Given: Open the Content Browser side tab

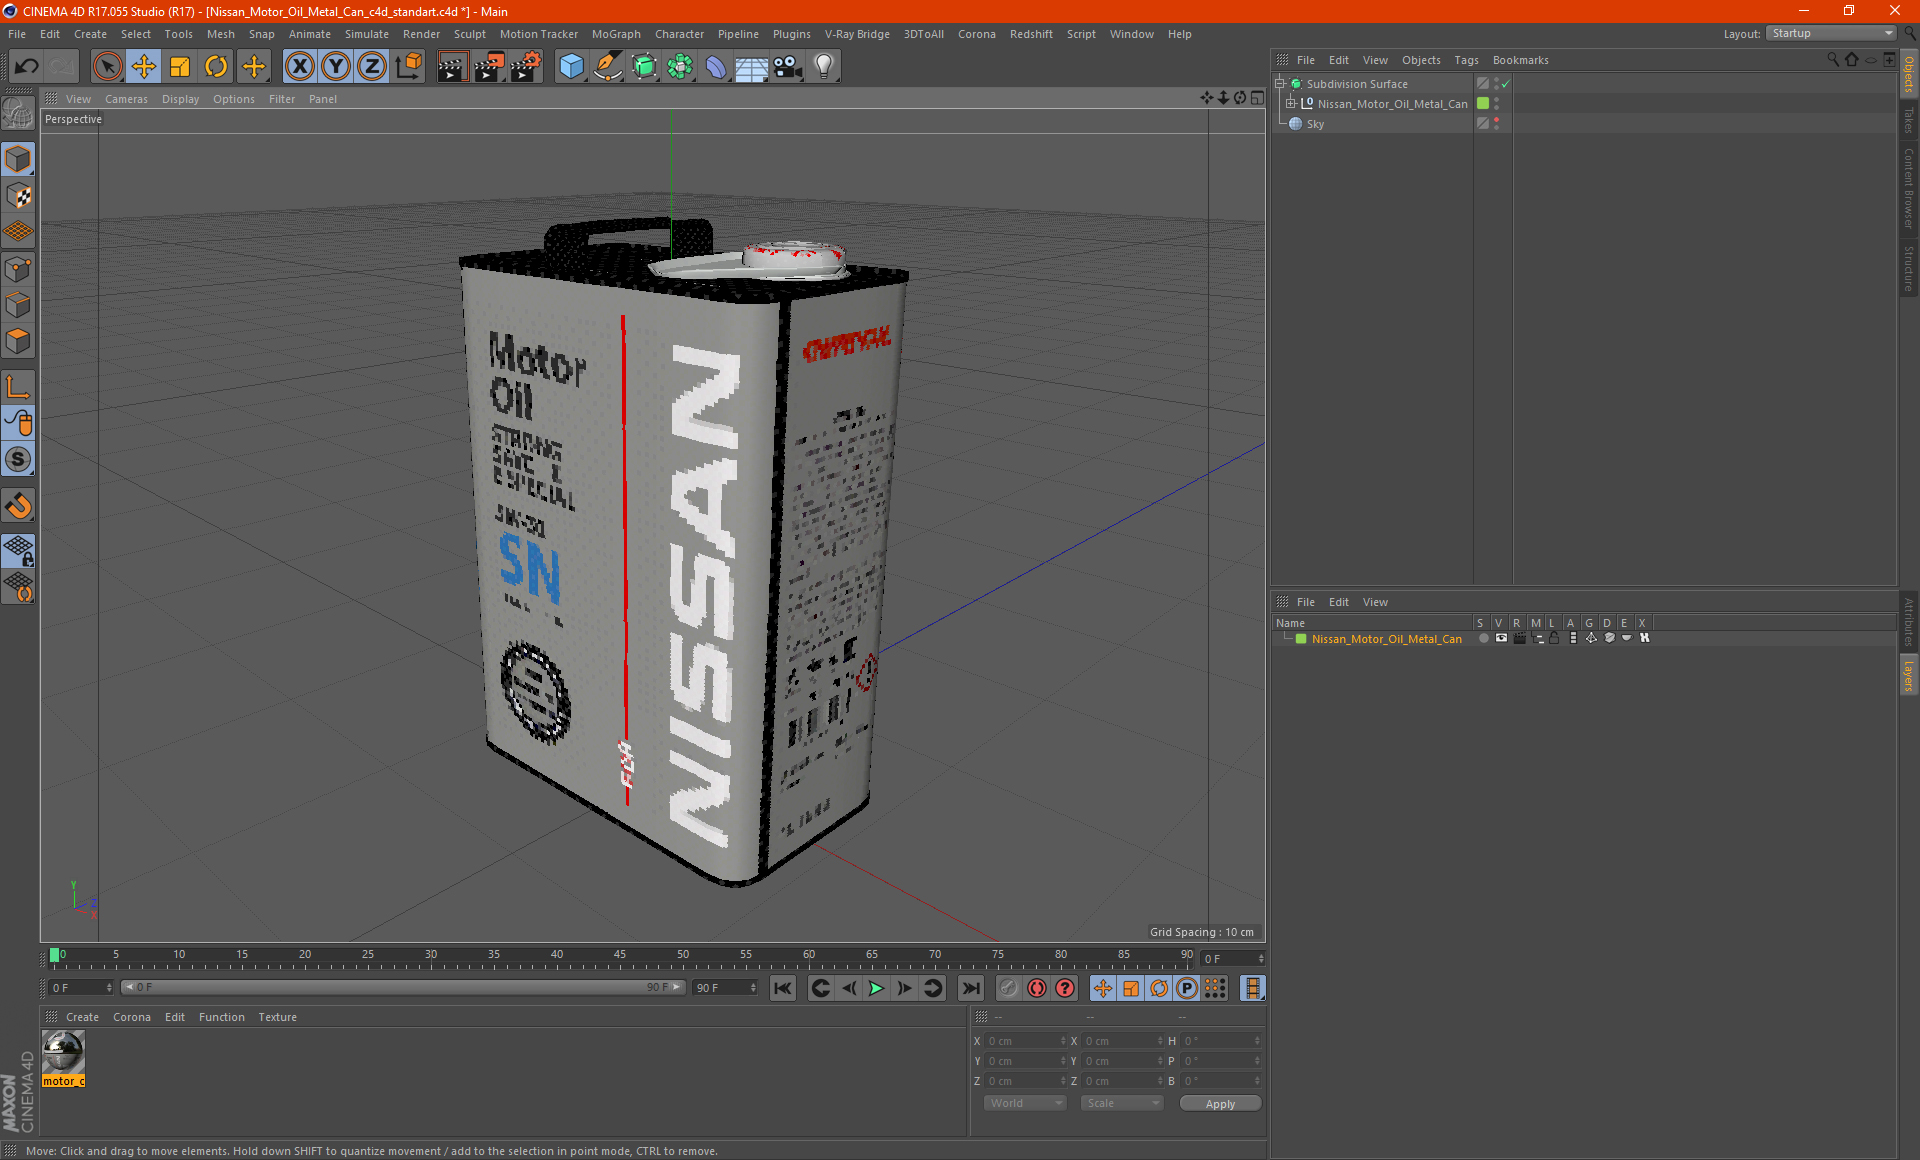Looking at the screenshot, I should [x=1909, y=188].
